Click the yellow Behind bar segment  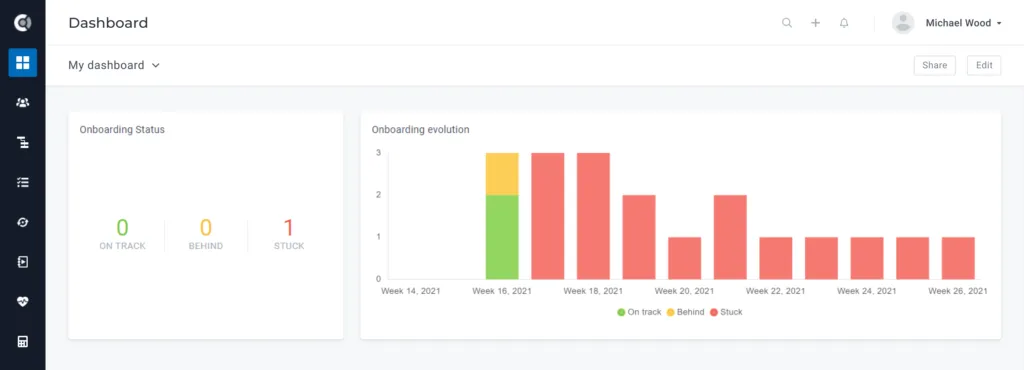(502, 174)
